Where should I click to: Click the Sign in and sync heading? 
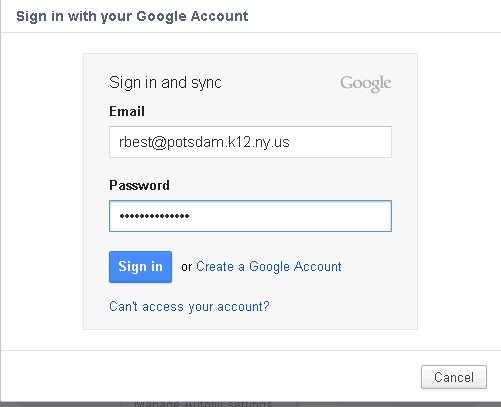pos(165,82)
